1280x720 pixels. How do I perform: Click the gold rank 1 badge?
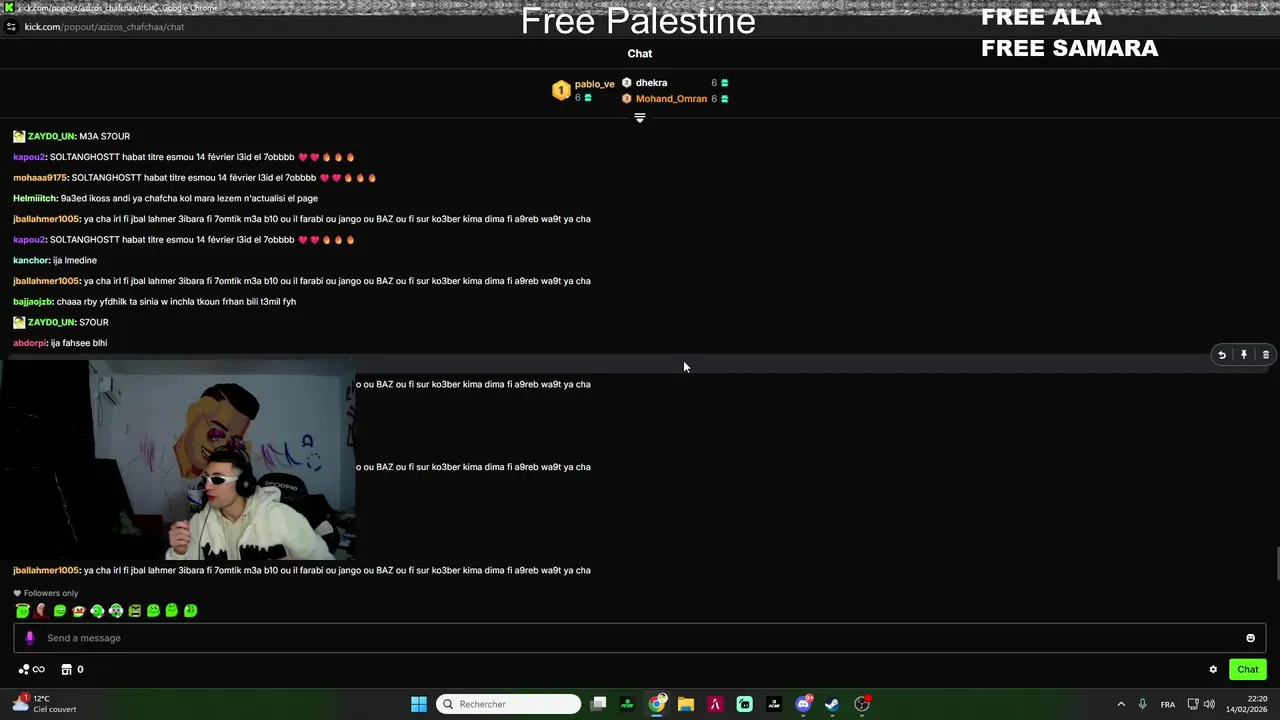561,91
